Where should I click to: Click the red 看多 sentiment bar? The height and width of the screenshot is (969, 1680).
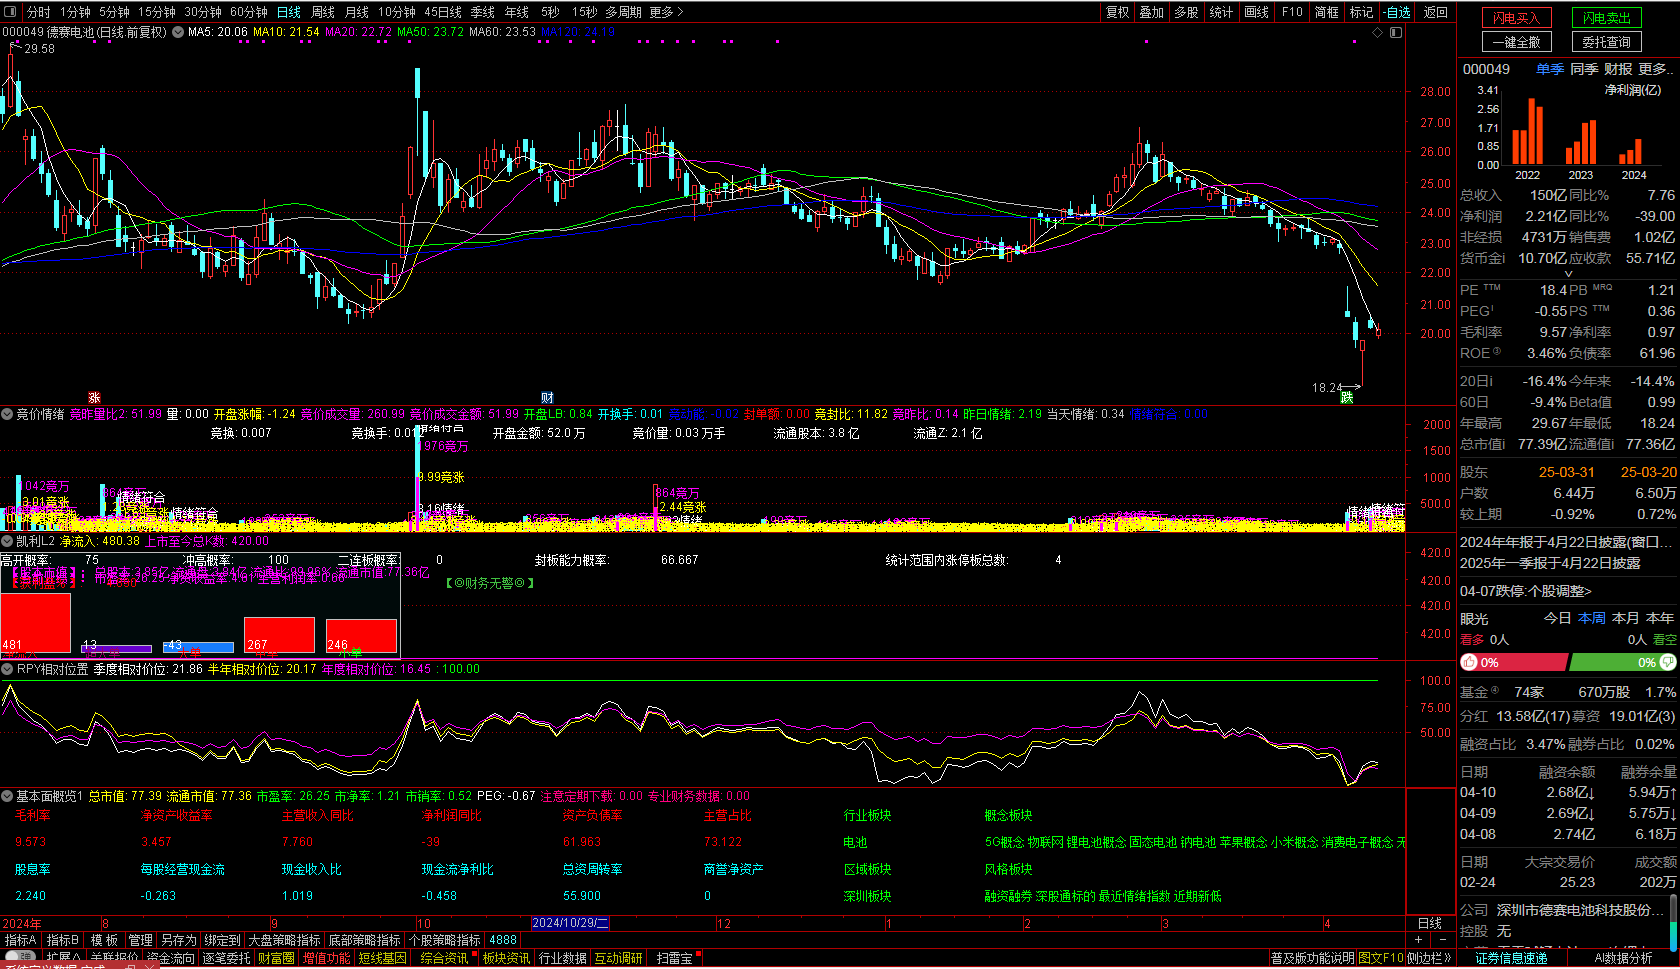click(x=1513, y=662)
